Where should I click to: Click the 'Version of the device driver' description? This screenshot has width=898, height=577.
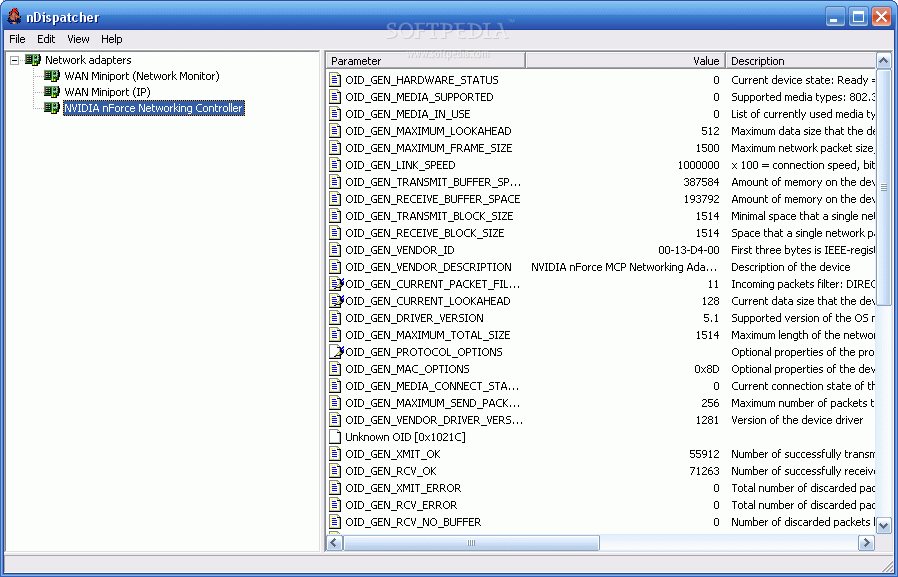(797, 420)
